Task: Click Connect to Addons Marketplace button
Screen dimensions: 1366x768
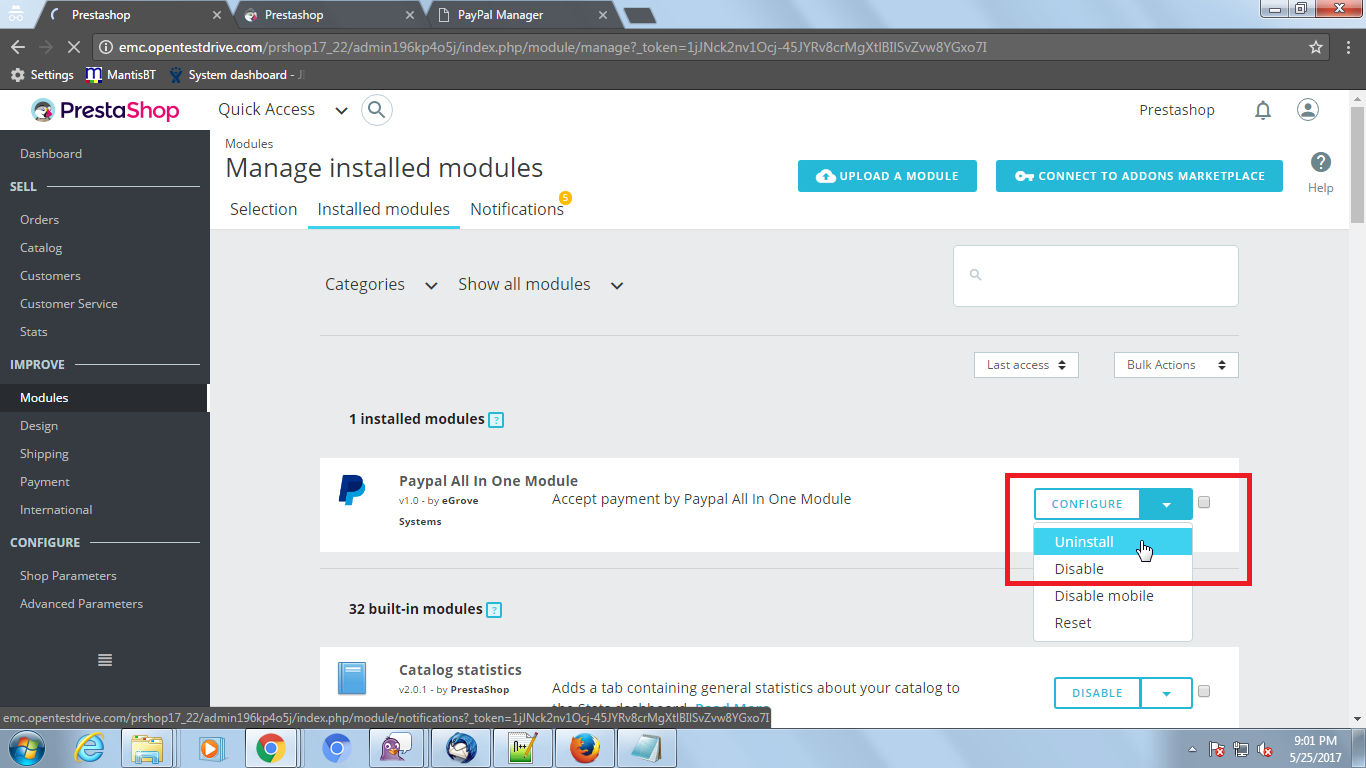Action: (x=1139, y=176)
